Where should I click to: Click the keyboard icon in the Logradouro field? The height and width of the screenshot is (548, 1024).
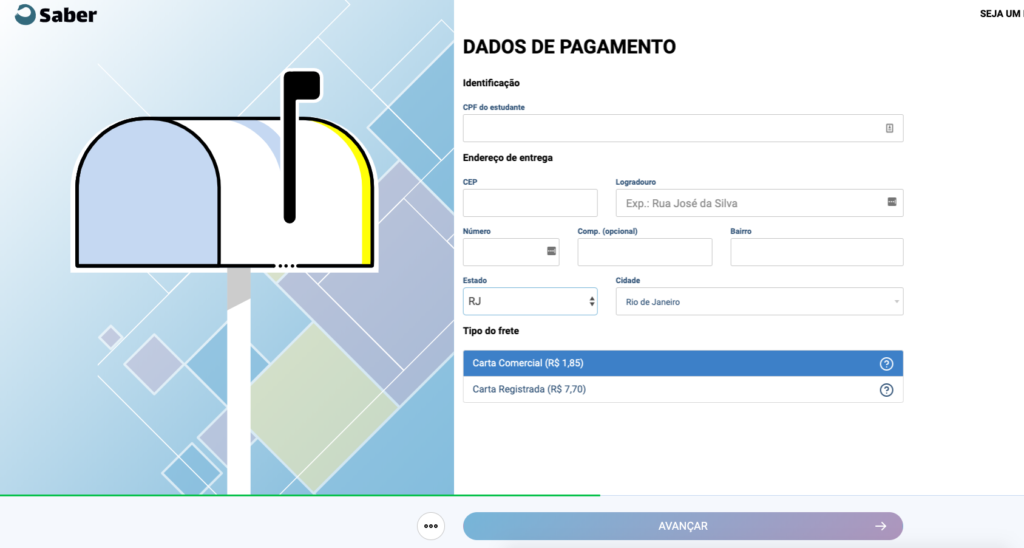click(x=892, y=202)
